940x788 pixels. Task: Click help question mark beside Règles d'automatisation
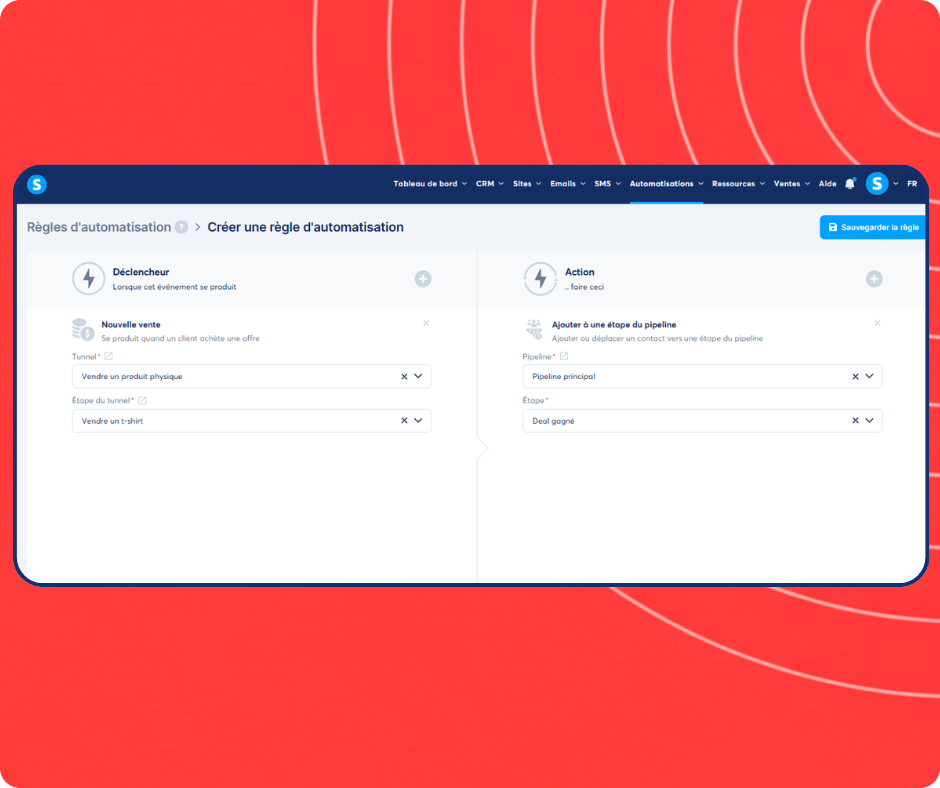coord(181,227)
